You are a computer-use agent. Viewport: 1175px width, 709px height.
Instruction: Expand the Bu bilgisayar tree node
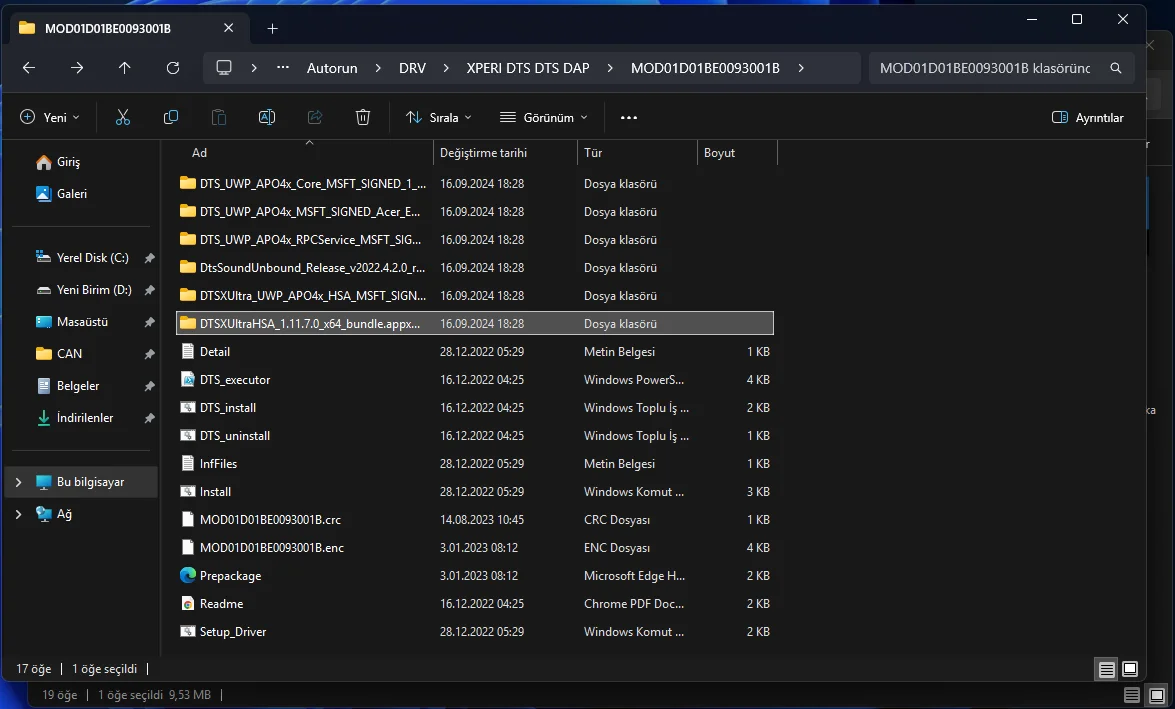click(x=18, y=482)
